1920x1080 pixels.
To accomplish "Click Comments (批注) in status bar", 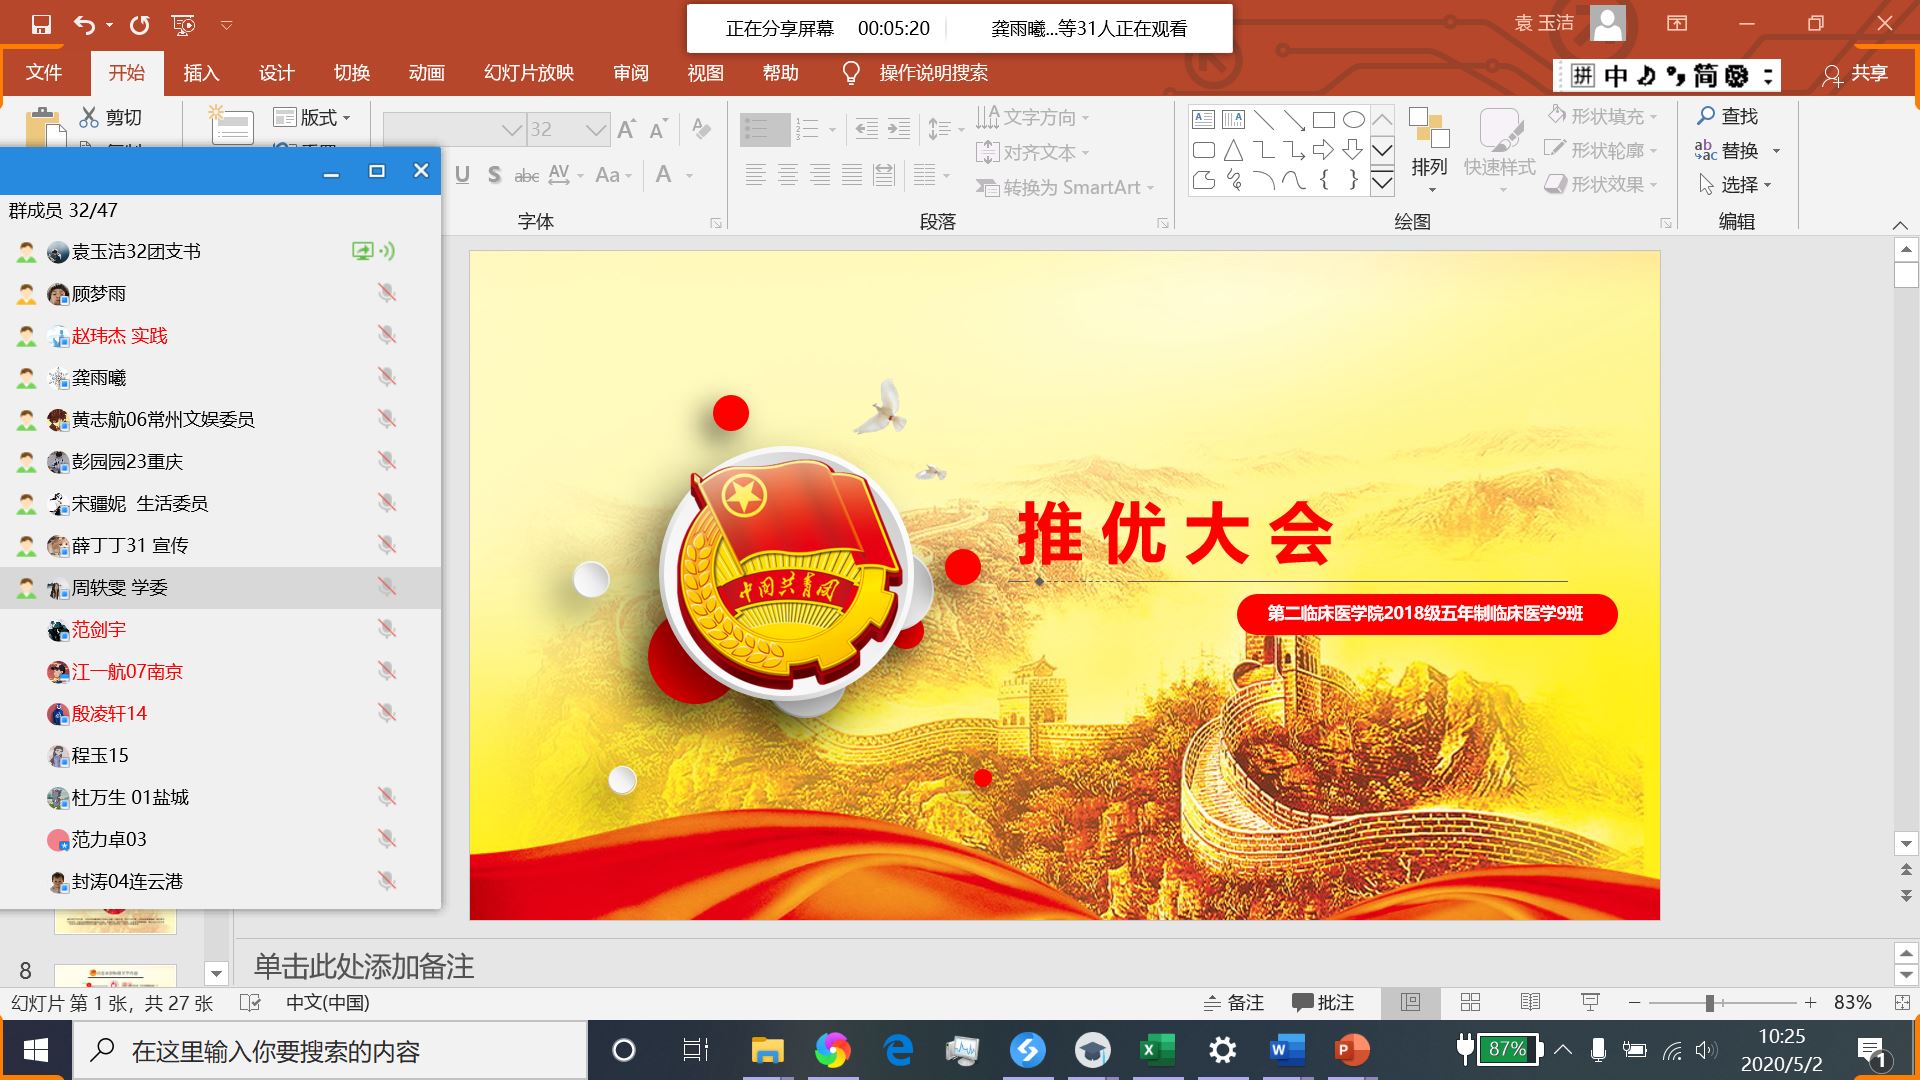I will point(1323,1002).
